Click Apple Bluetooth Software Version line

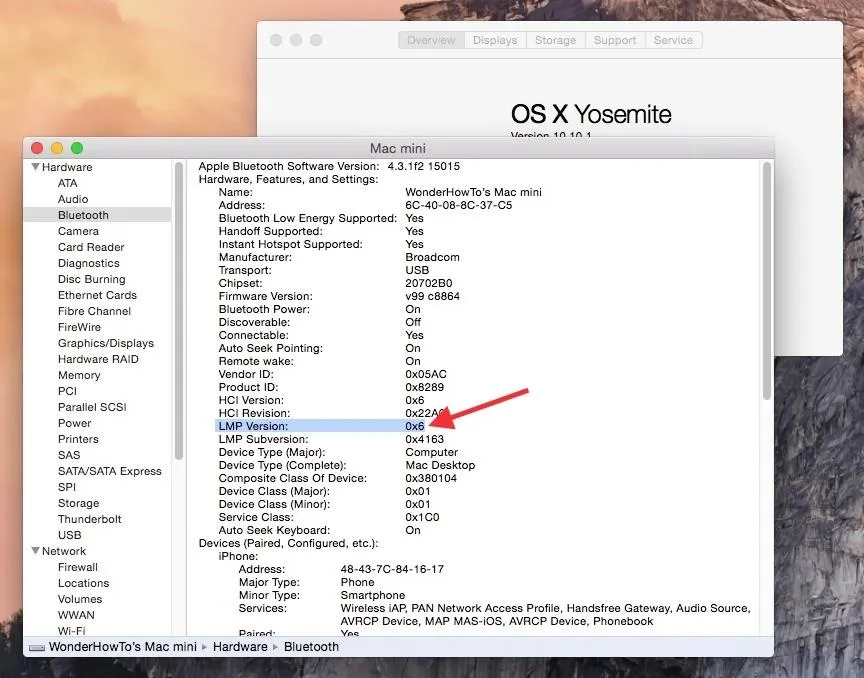(x=329, y=166)
